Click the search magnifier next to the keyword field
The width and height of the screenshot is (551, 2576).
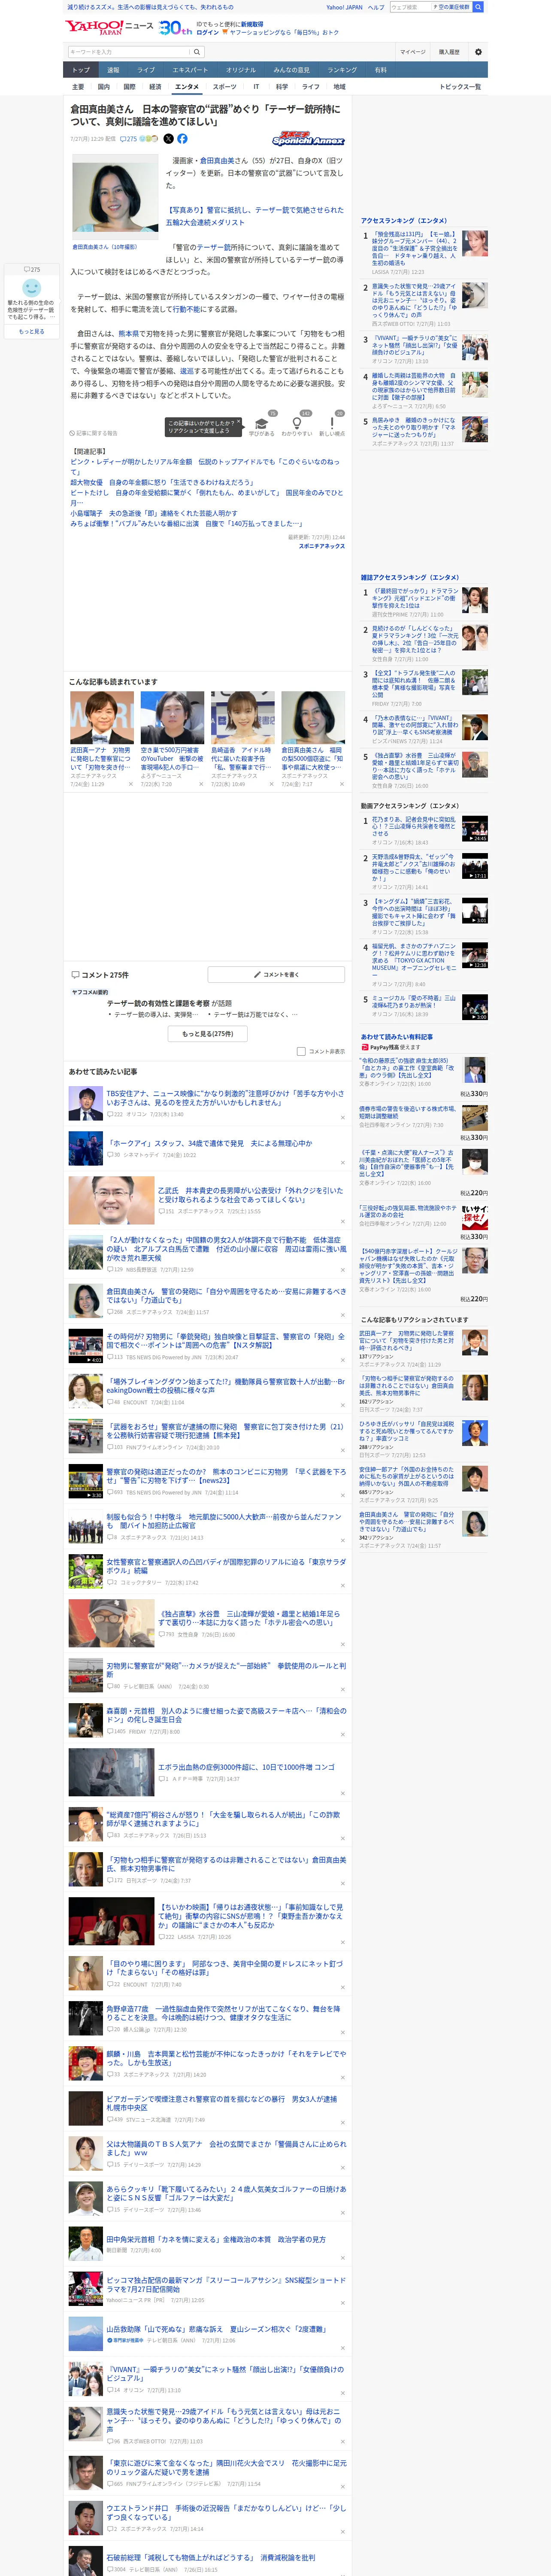(x=197, y=52)
